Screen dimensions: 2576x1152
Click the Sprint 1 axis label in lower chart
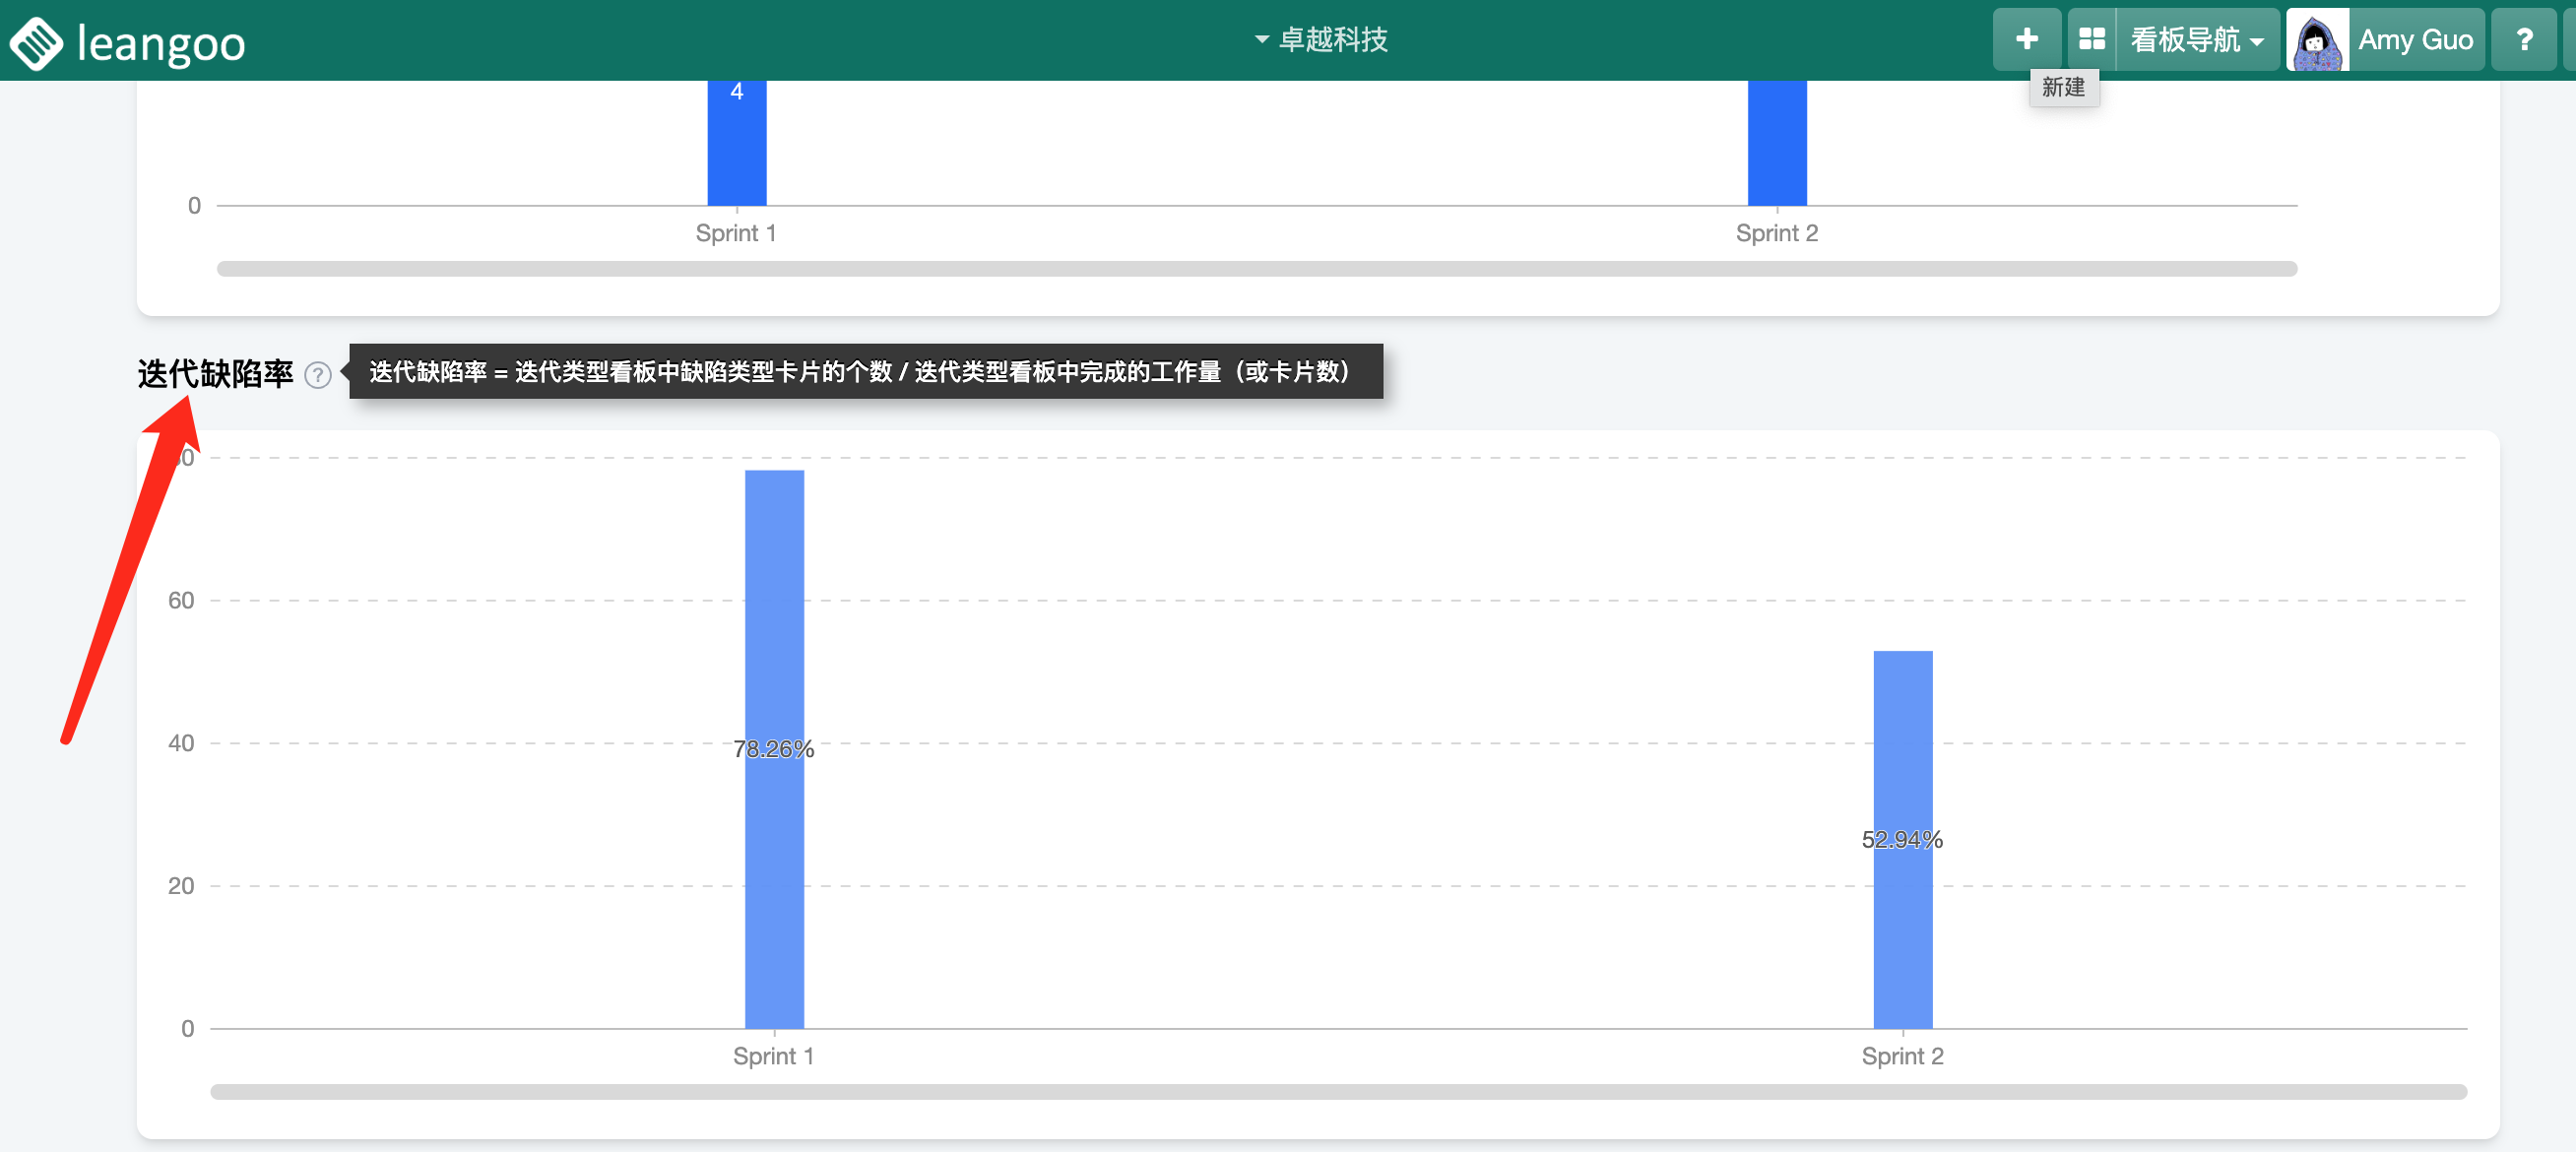pyautogui.click(x=773, y=1056)
